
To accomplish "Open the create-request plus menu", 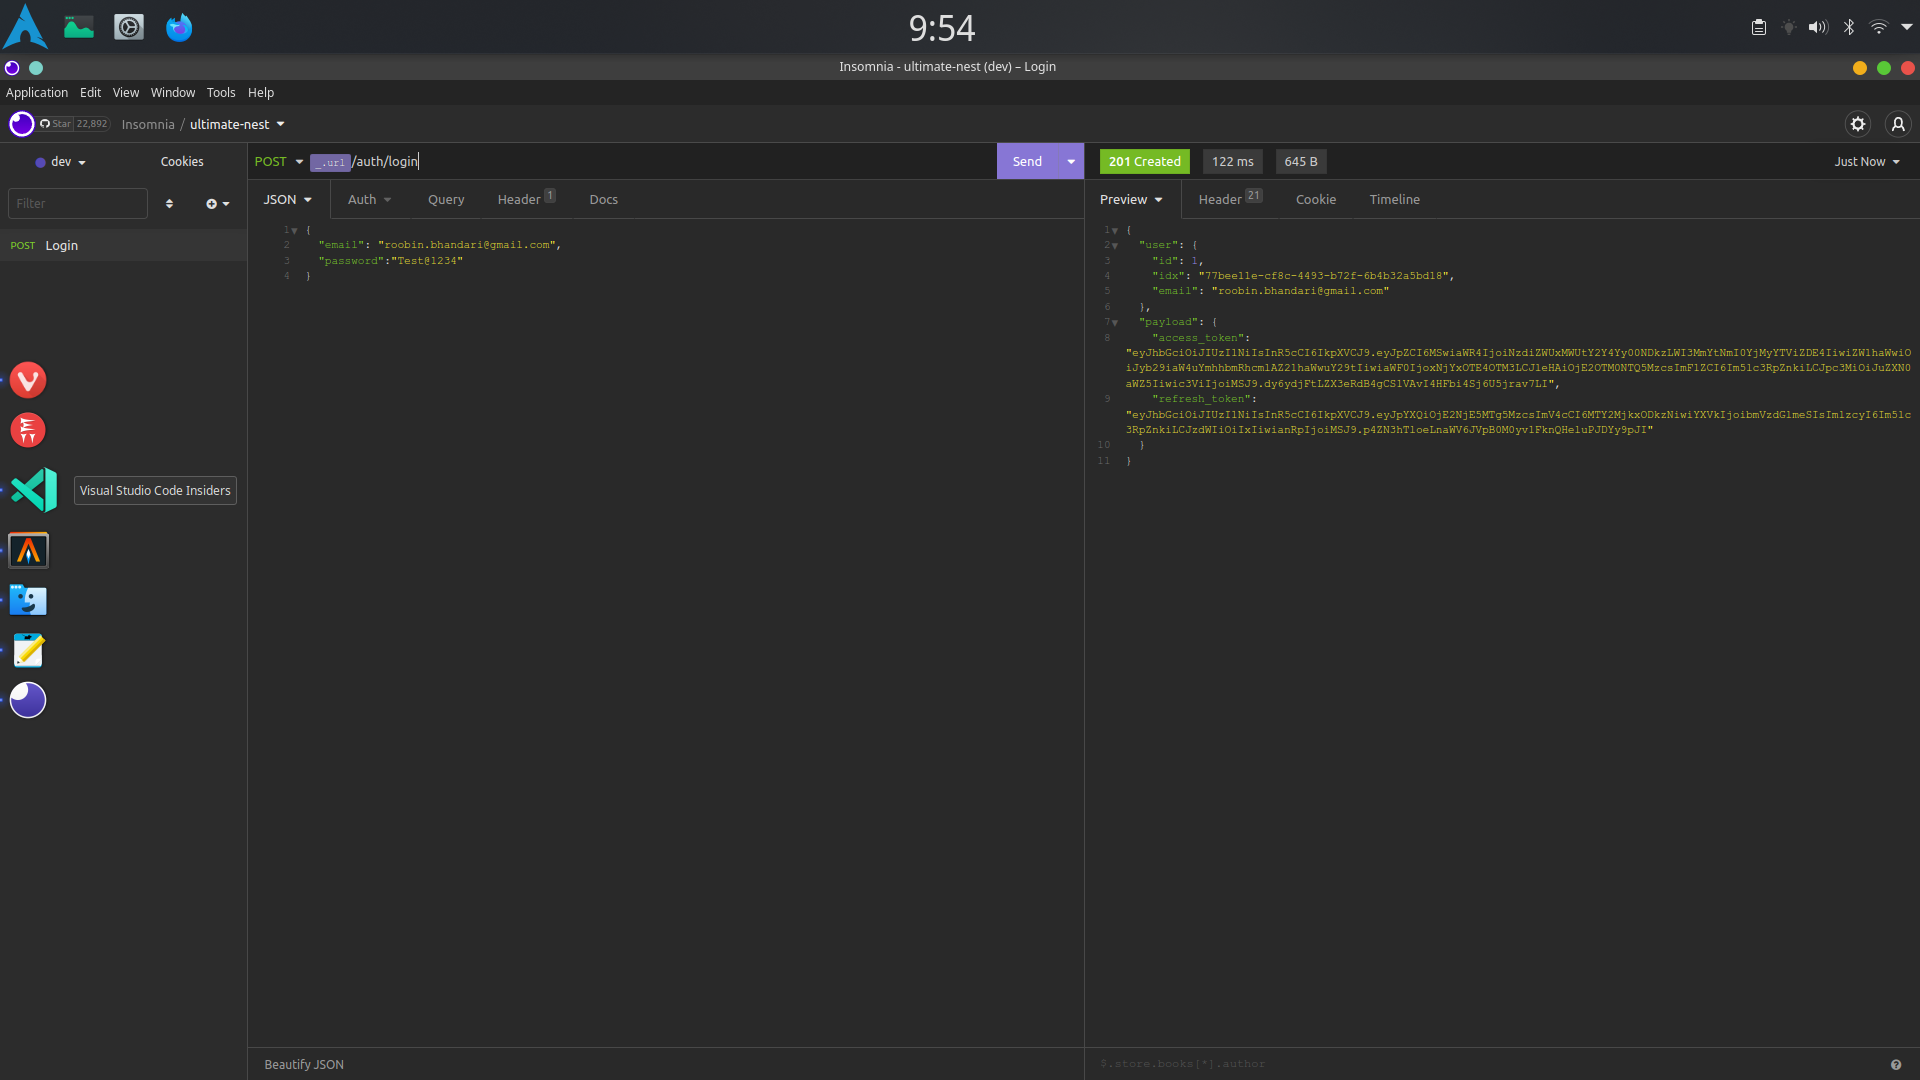I will (218, 203).
